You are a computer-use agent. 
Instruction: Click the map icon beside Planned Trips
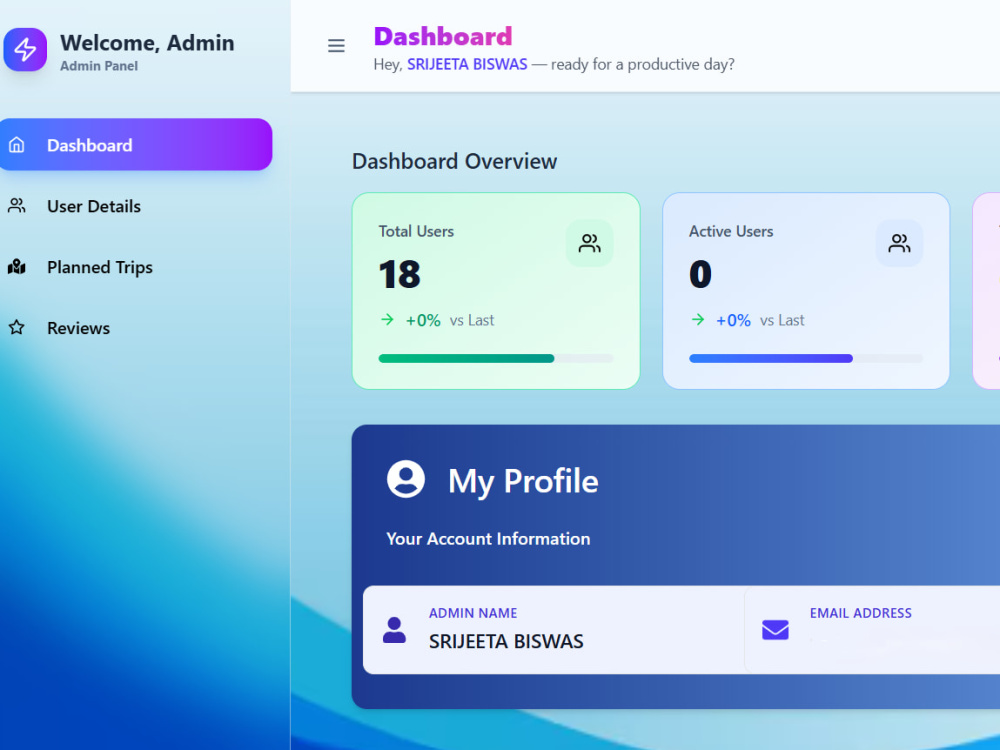pyautogui.click(x=17, y=267)
